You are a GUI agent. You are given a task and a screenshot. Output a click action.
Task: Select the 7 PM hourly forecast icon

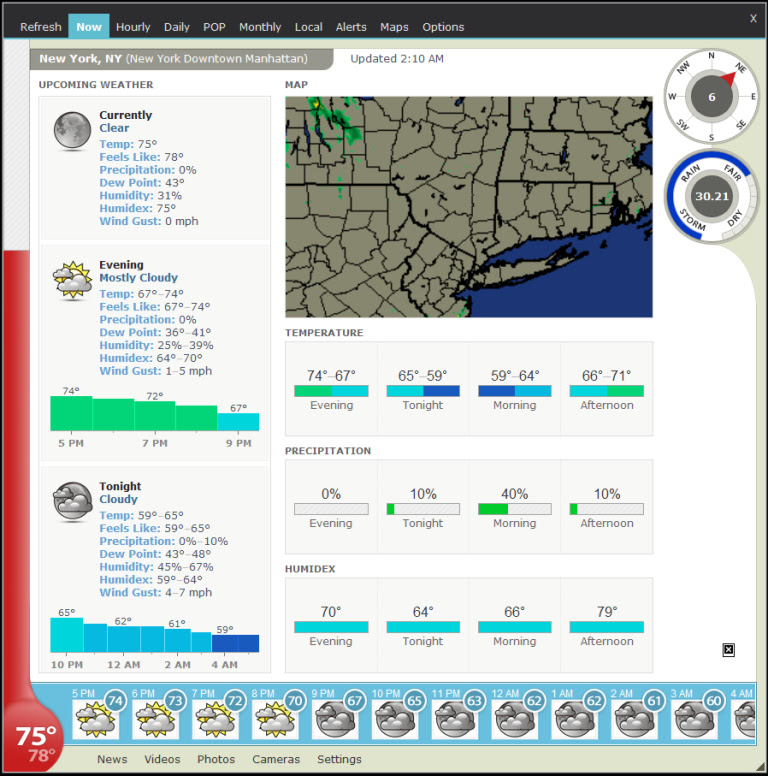[216, 720]
